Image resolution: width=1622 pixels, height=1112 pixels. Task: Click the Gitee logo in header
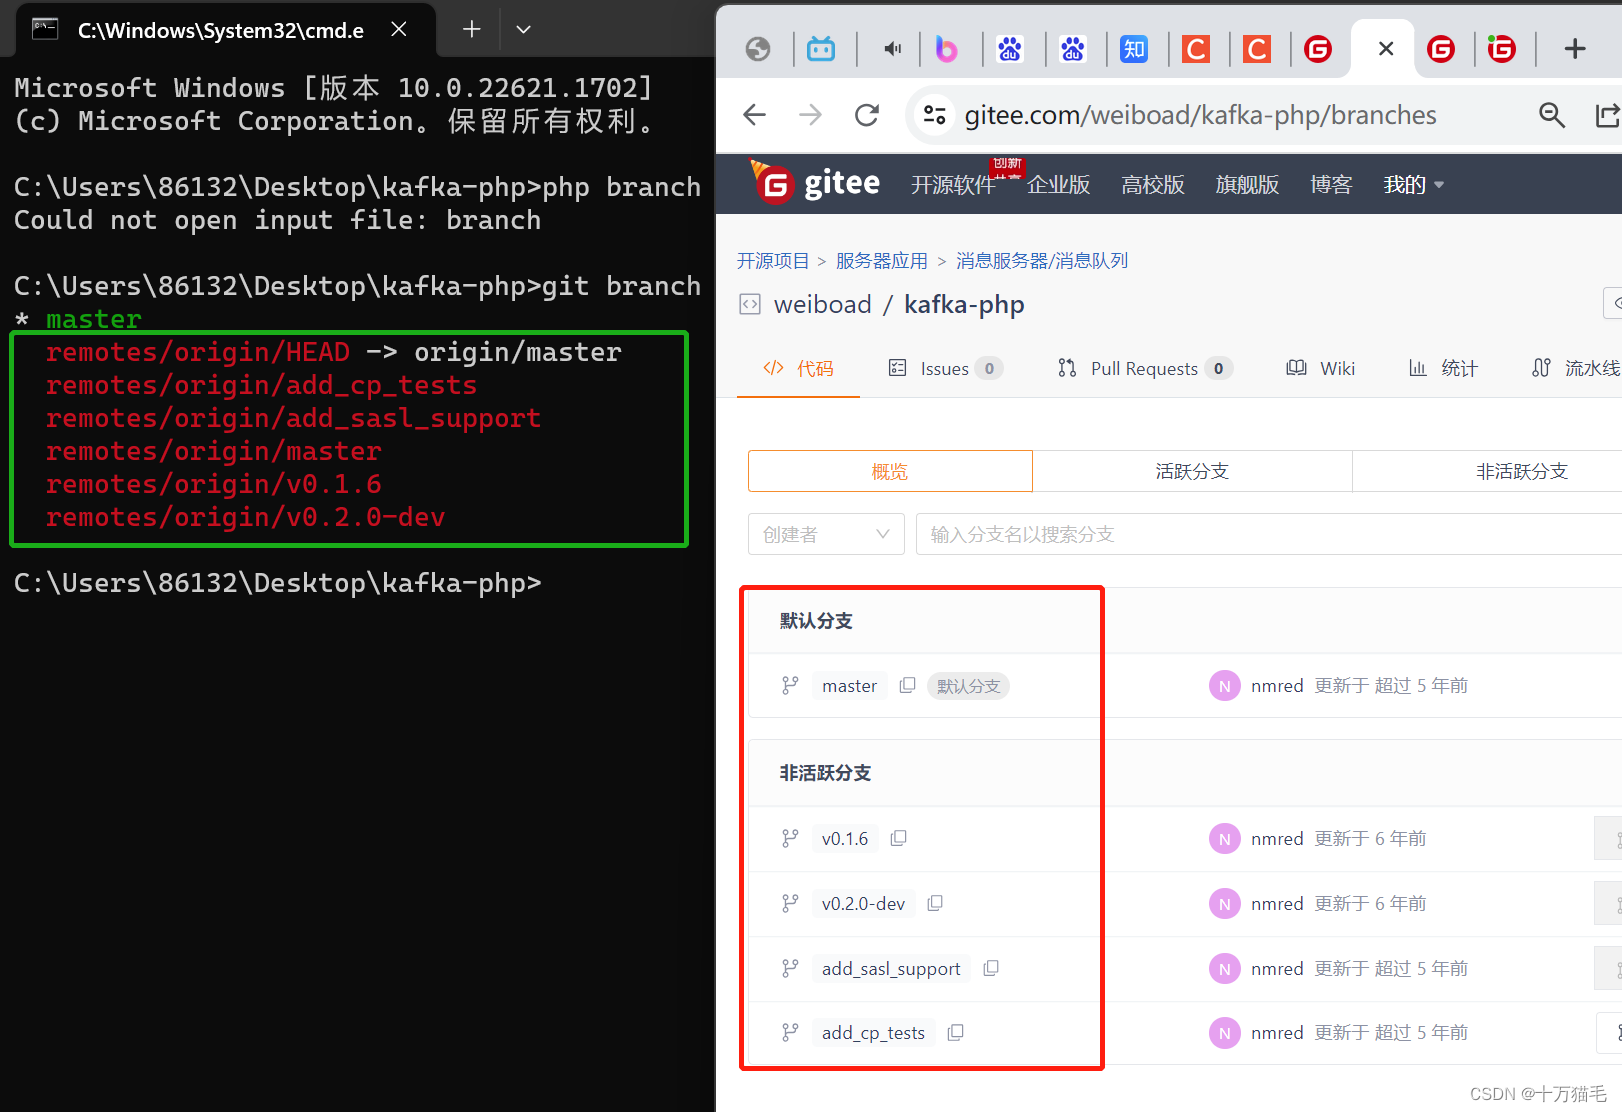[816, 183]
